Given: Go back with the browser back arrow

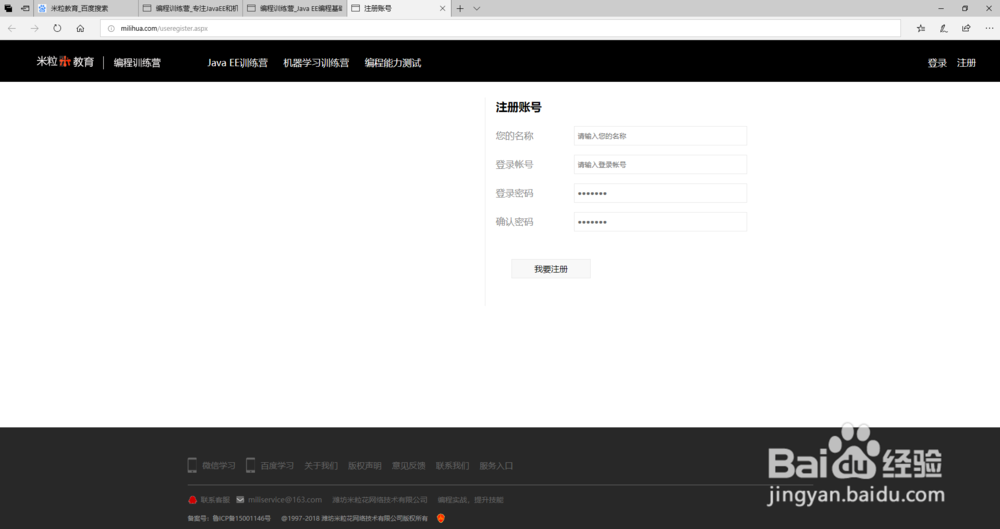Looking at the screenshot, I should pos(11,28).
